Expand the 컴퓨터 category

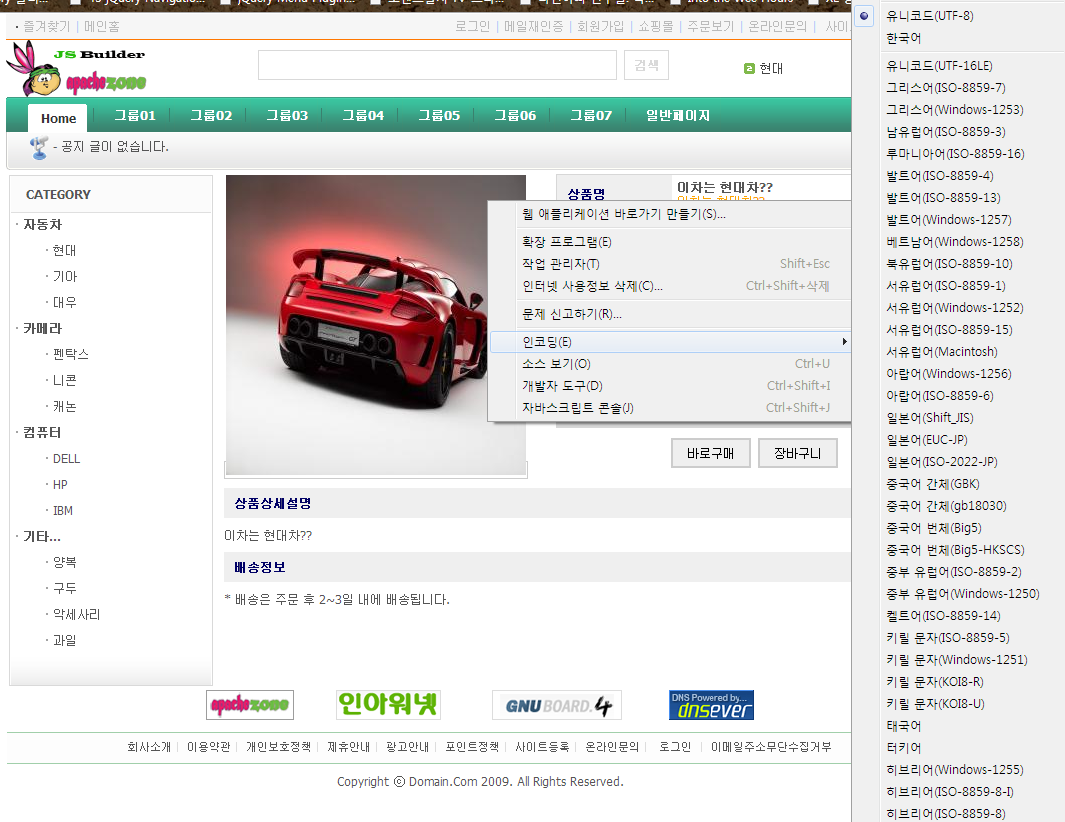(43, 433)
